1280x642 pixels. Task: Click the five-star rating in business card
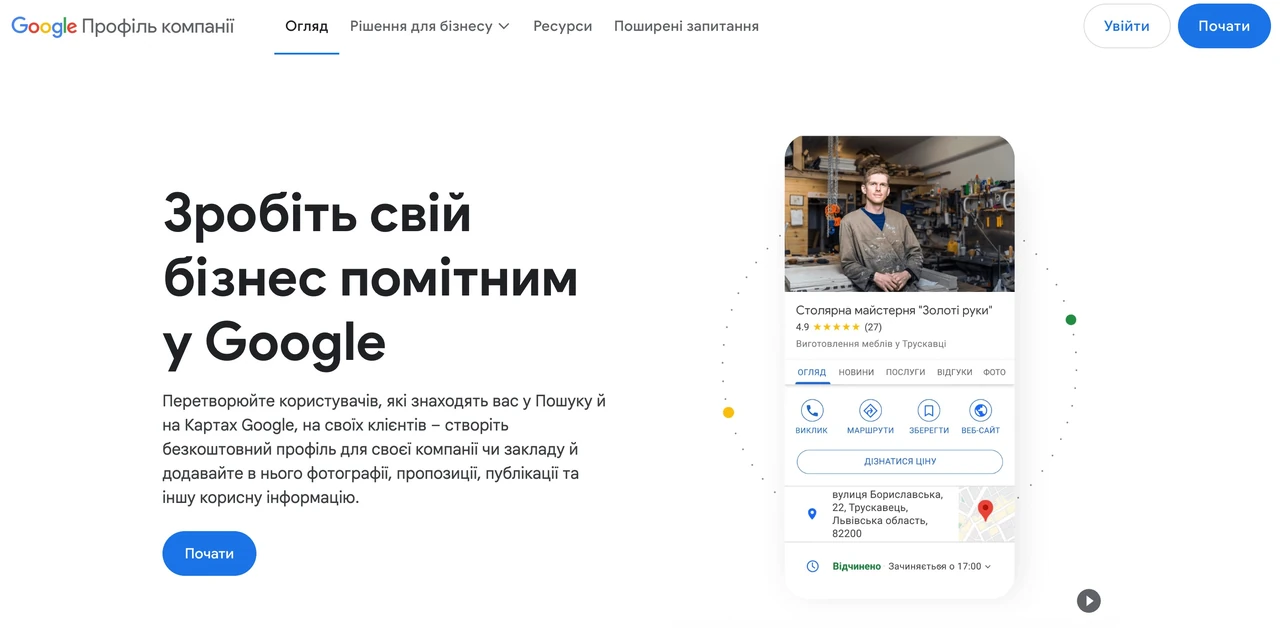pyautogui.click(x=836, y=327)
